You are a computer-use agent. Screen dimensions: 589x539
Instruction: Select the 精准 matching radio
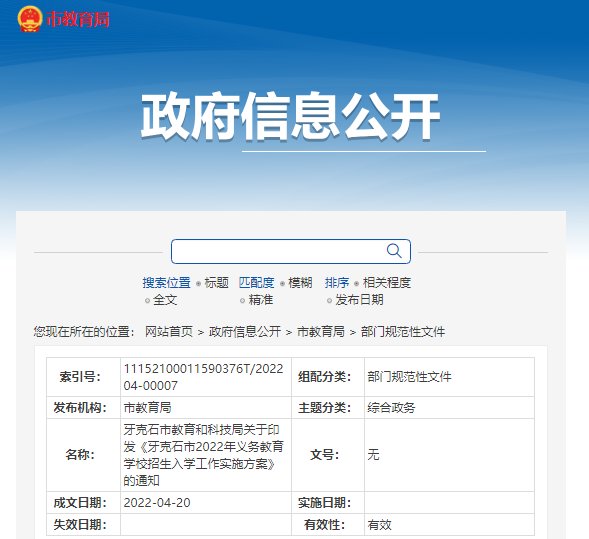coord(242,300)
